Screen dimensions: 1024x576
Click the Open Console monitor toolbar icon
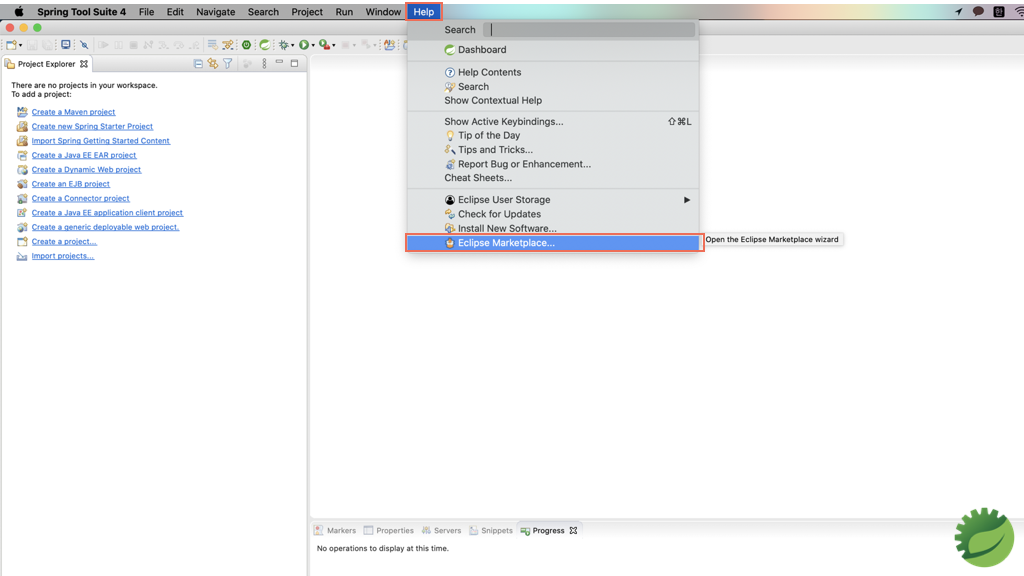[x=66, y=44]
